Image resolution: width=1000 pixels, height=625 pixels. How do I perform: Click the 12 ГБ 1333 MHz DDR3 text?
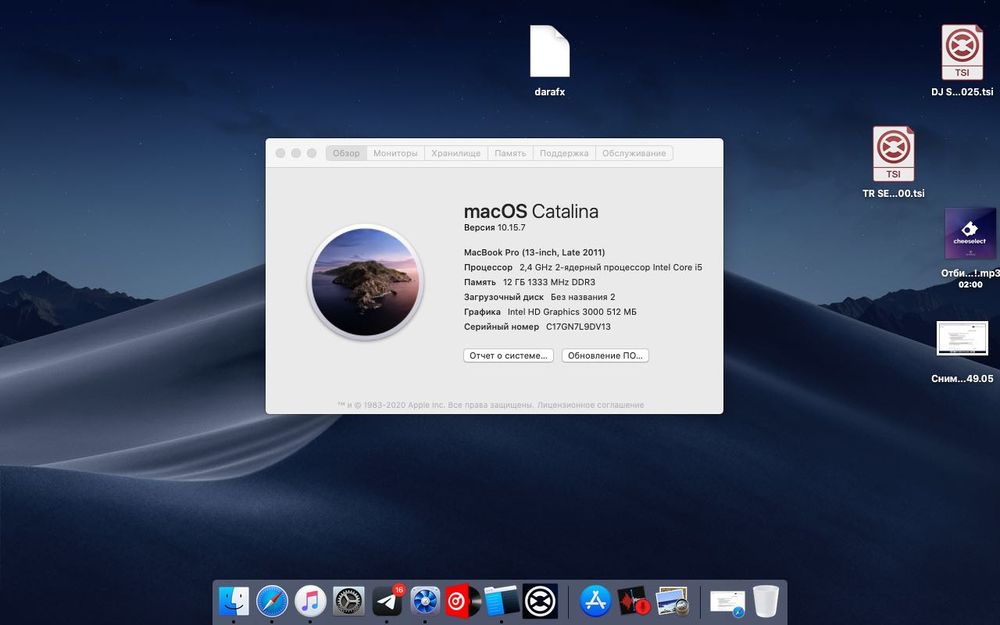pos(549,282)
